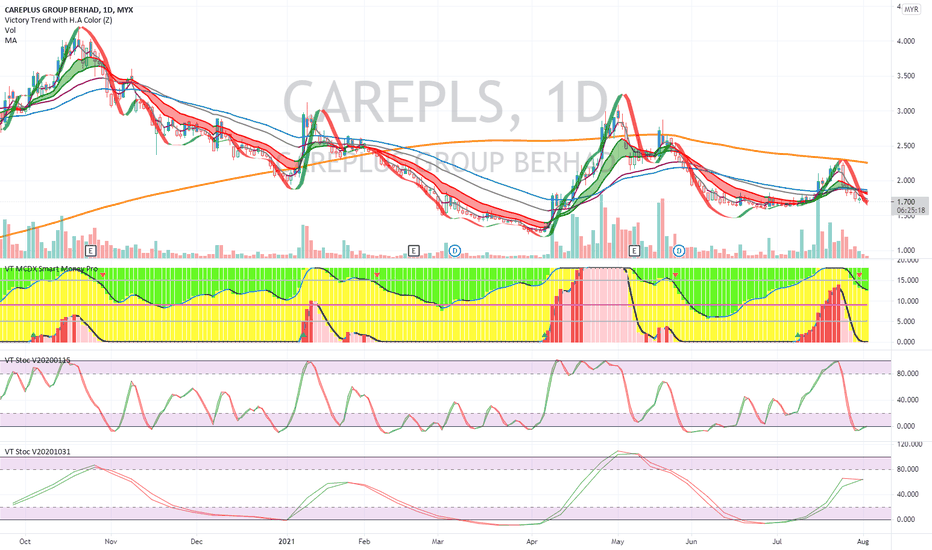This screenshot has width=932, height=550.
Task: Click the MYR currency badge
Action: (911, 10)
